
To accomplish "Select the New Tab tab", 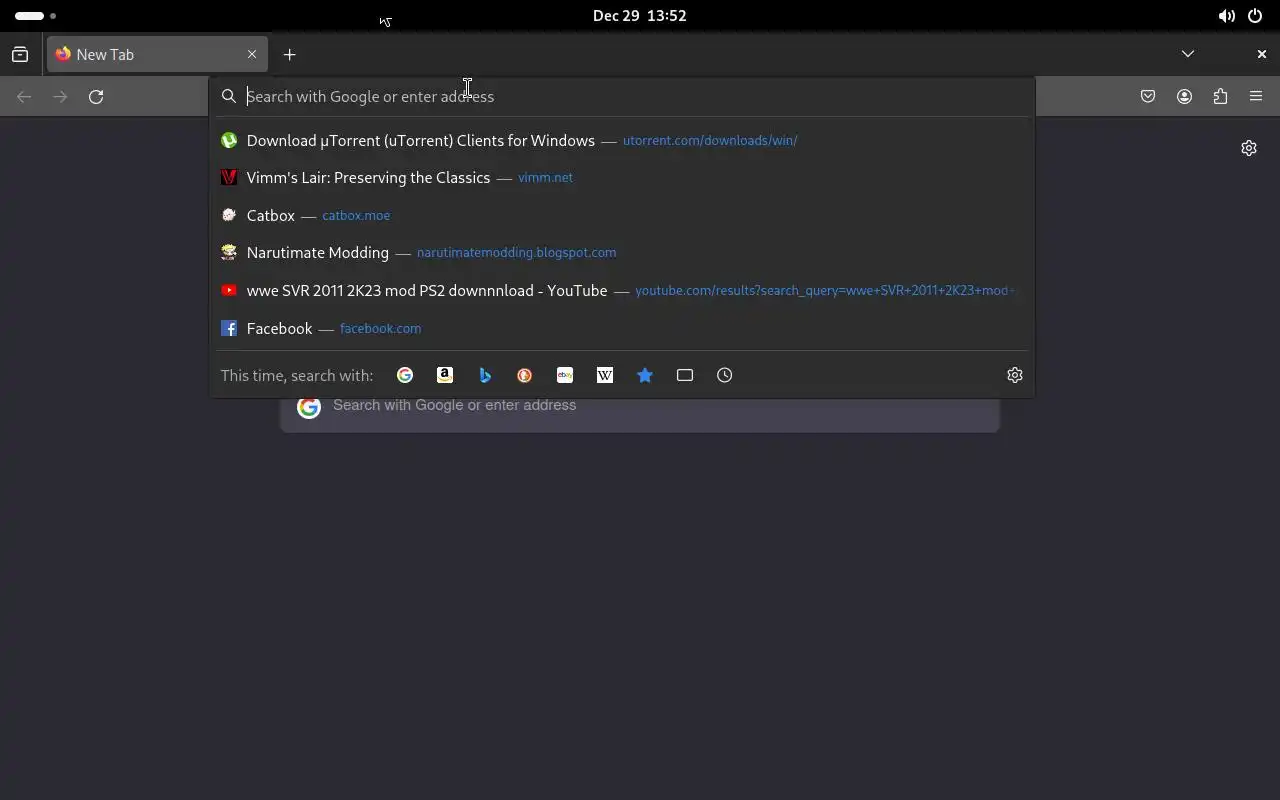I will (157, 54).
